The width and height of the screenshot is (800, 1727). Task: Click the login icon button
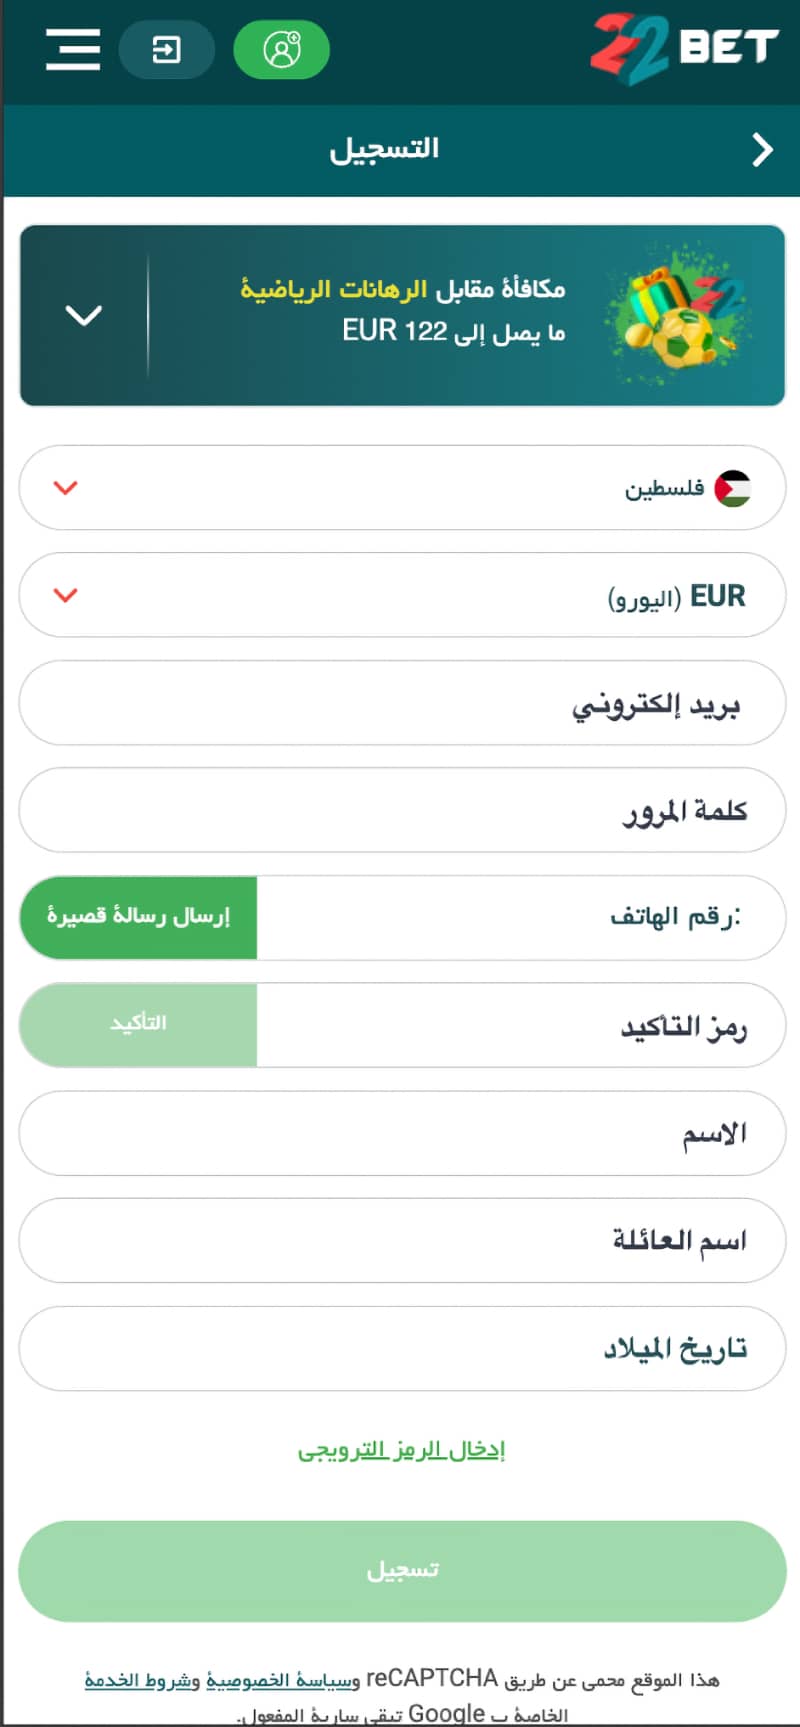(166, 49)
